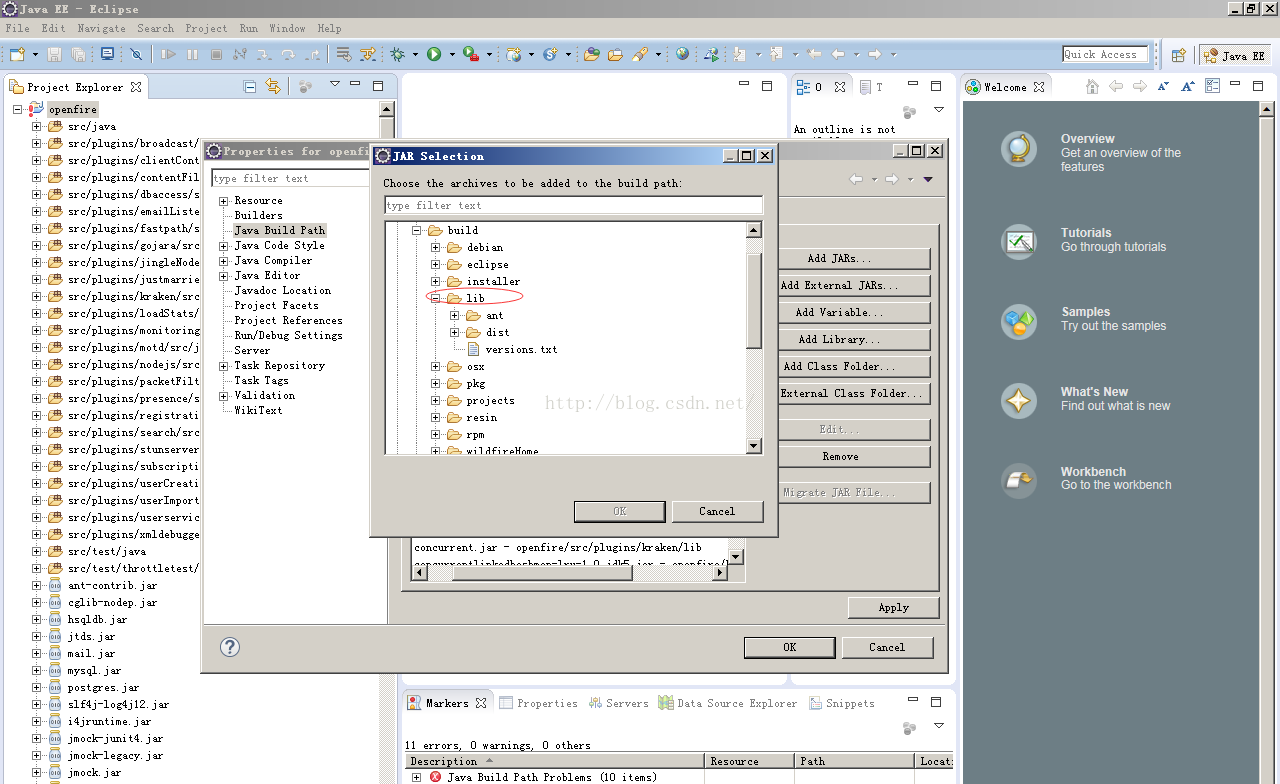Click the Save toolbar icon
The width and height of the screenshot is (1280, 784).
[54, 54]
